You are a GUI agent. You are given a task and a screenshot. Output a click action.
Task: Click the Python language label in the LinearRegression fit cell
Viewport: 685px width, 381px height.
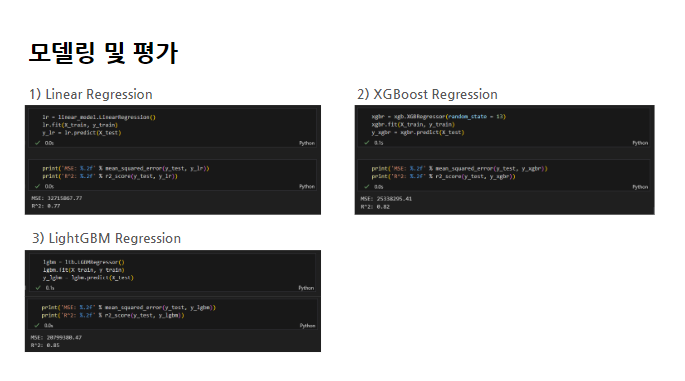point(307,143)
